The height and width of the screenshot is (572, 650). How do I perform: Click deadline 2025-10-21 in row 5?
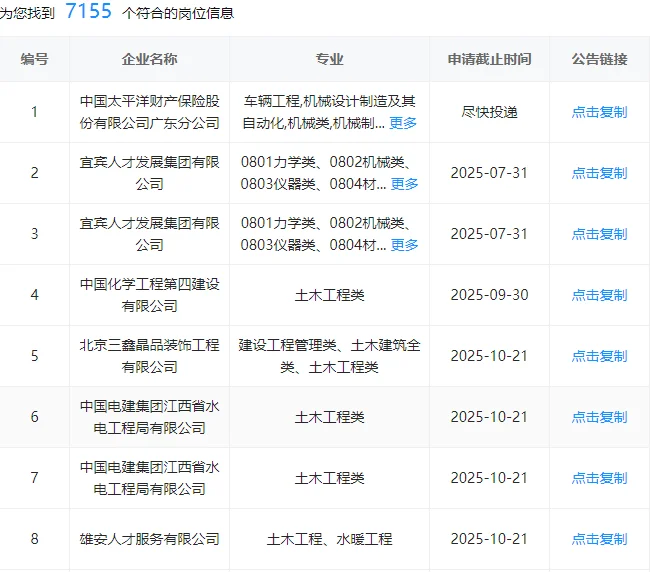490,356
